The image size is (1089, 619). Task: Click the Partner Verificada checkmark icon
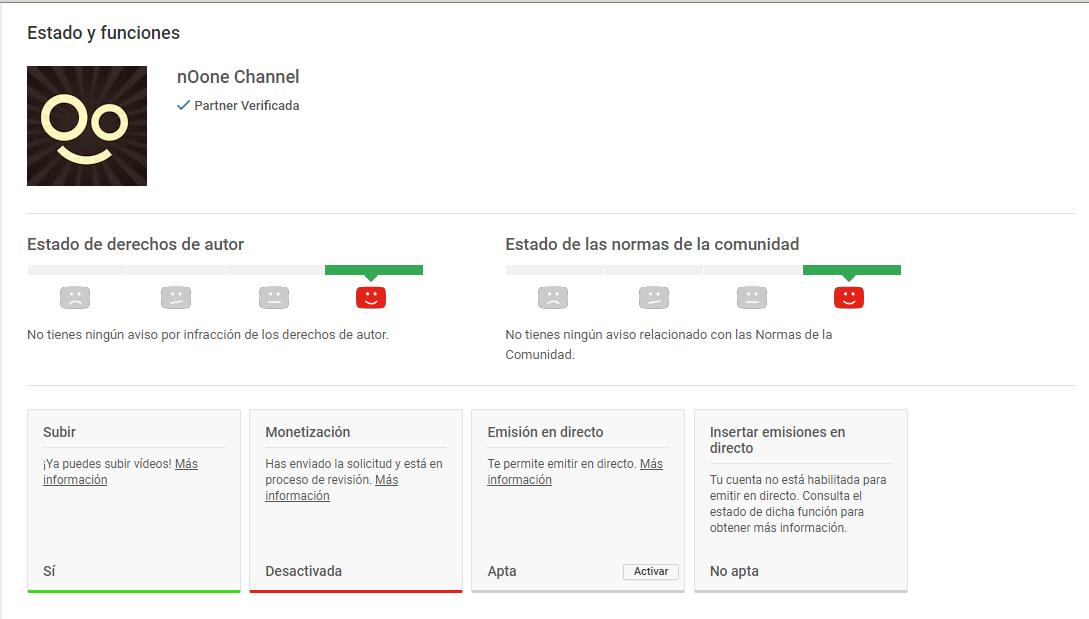coord(183,106)
